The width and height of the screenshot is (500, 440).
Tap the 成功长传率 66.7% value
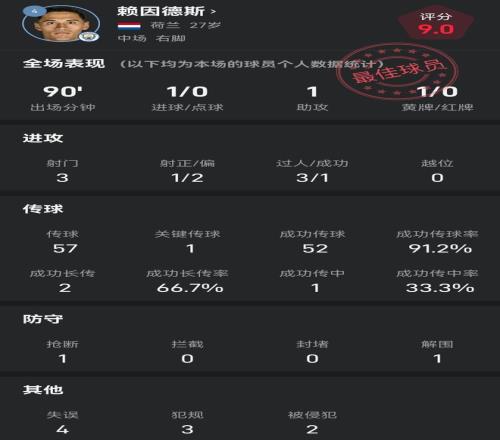pyautogui.click(x=190, y=288)
